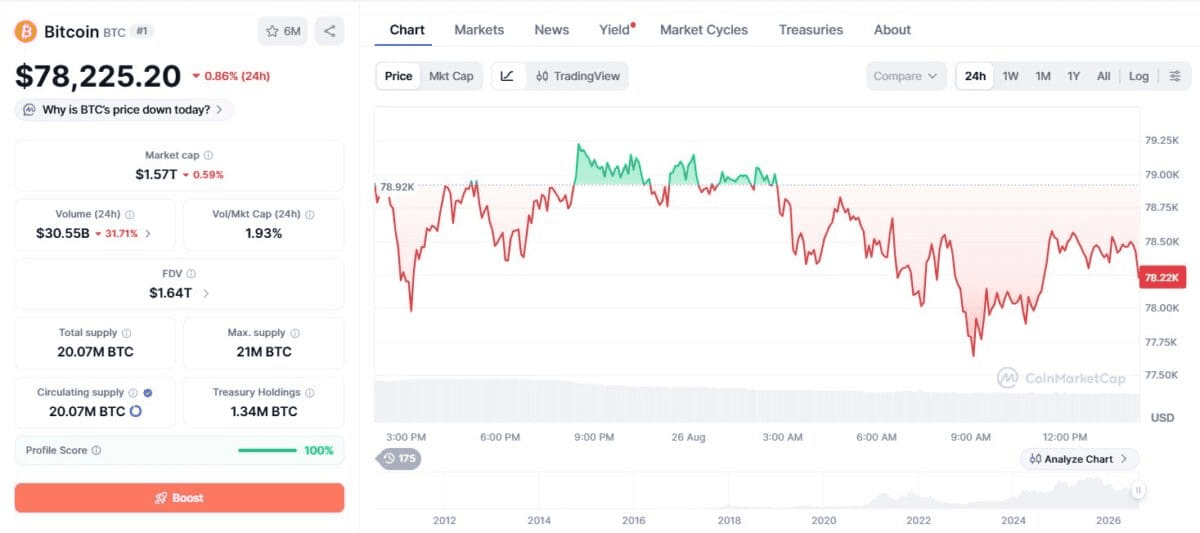1200x533 pixels.
Task: Click the 1.34M BTC treasury holdings value
Action: tap(264, 411)
